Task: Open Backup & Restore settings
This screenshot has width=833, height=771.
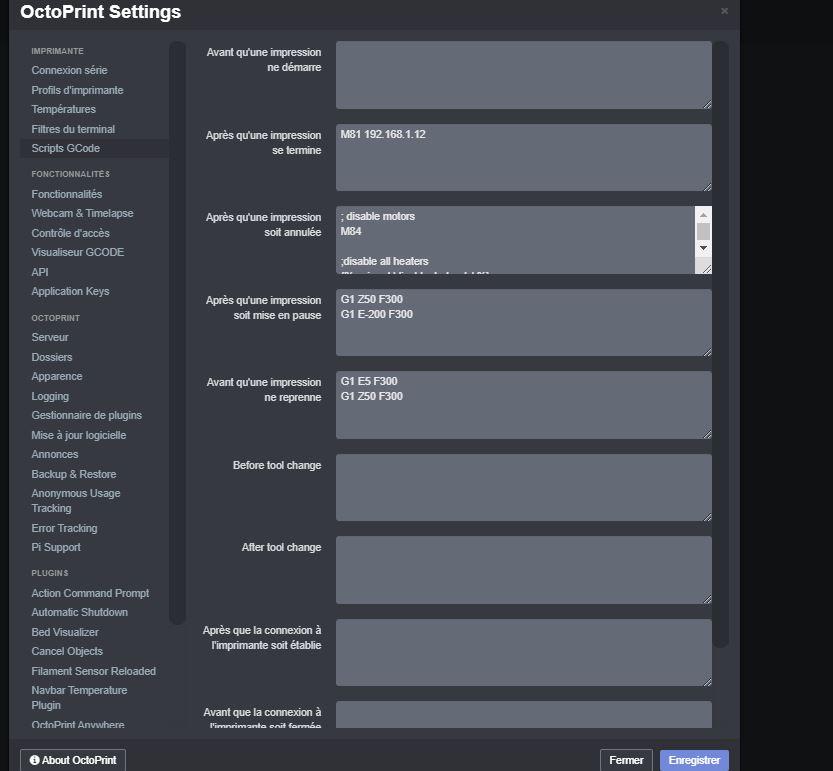Action: click(x=74, y=474)
